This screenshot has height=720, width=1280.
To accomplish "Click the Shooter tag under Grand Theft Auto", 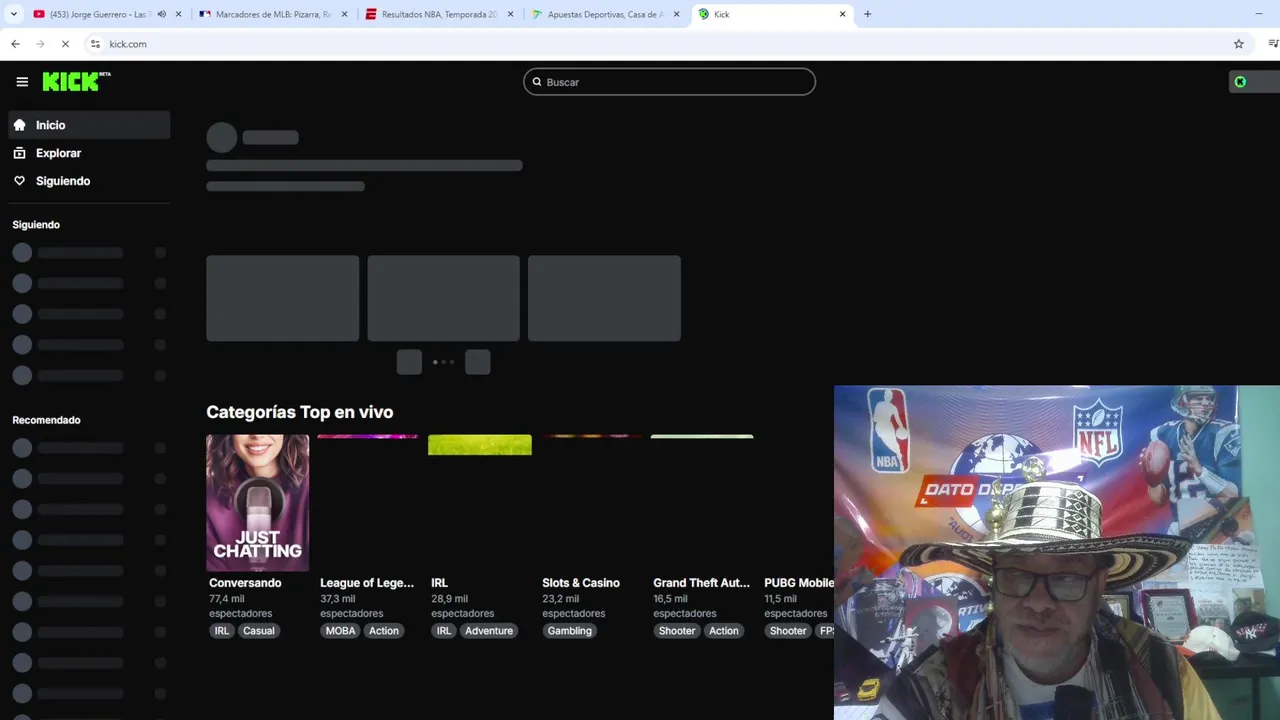I will (677, 631).
